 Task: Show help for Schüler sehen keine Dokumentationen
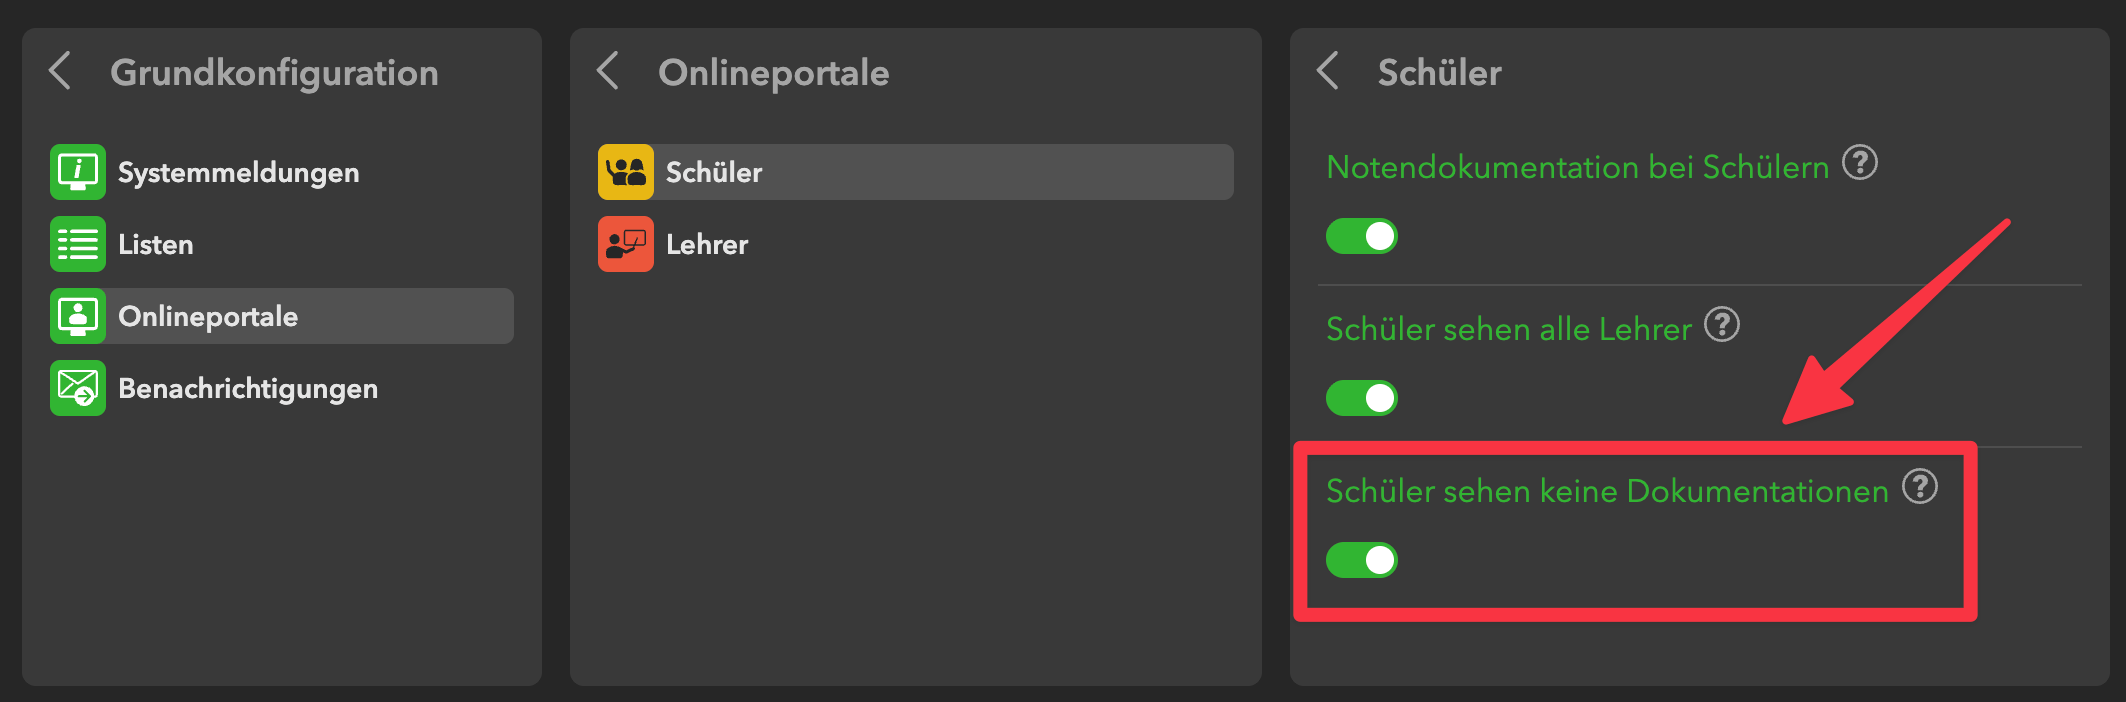coord(1920,487)
